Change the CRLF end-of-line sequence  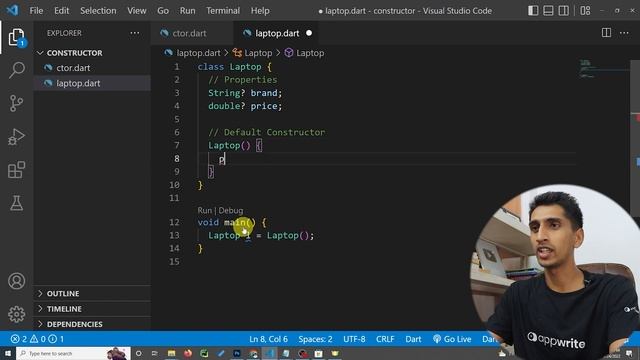[x=385, y=339]
